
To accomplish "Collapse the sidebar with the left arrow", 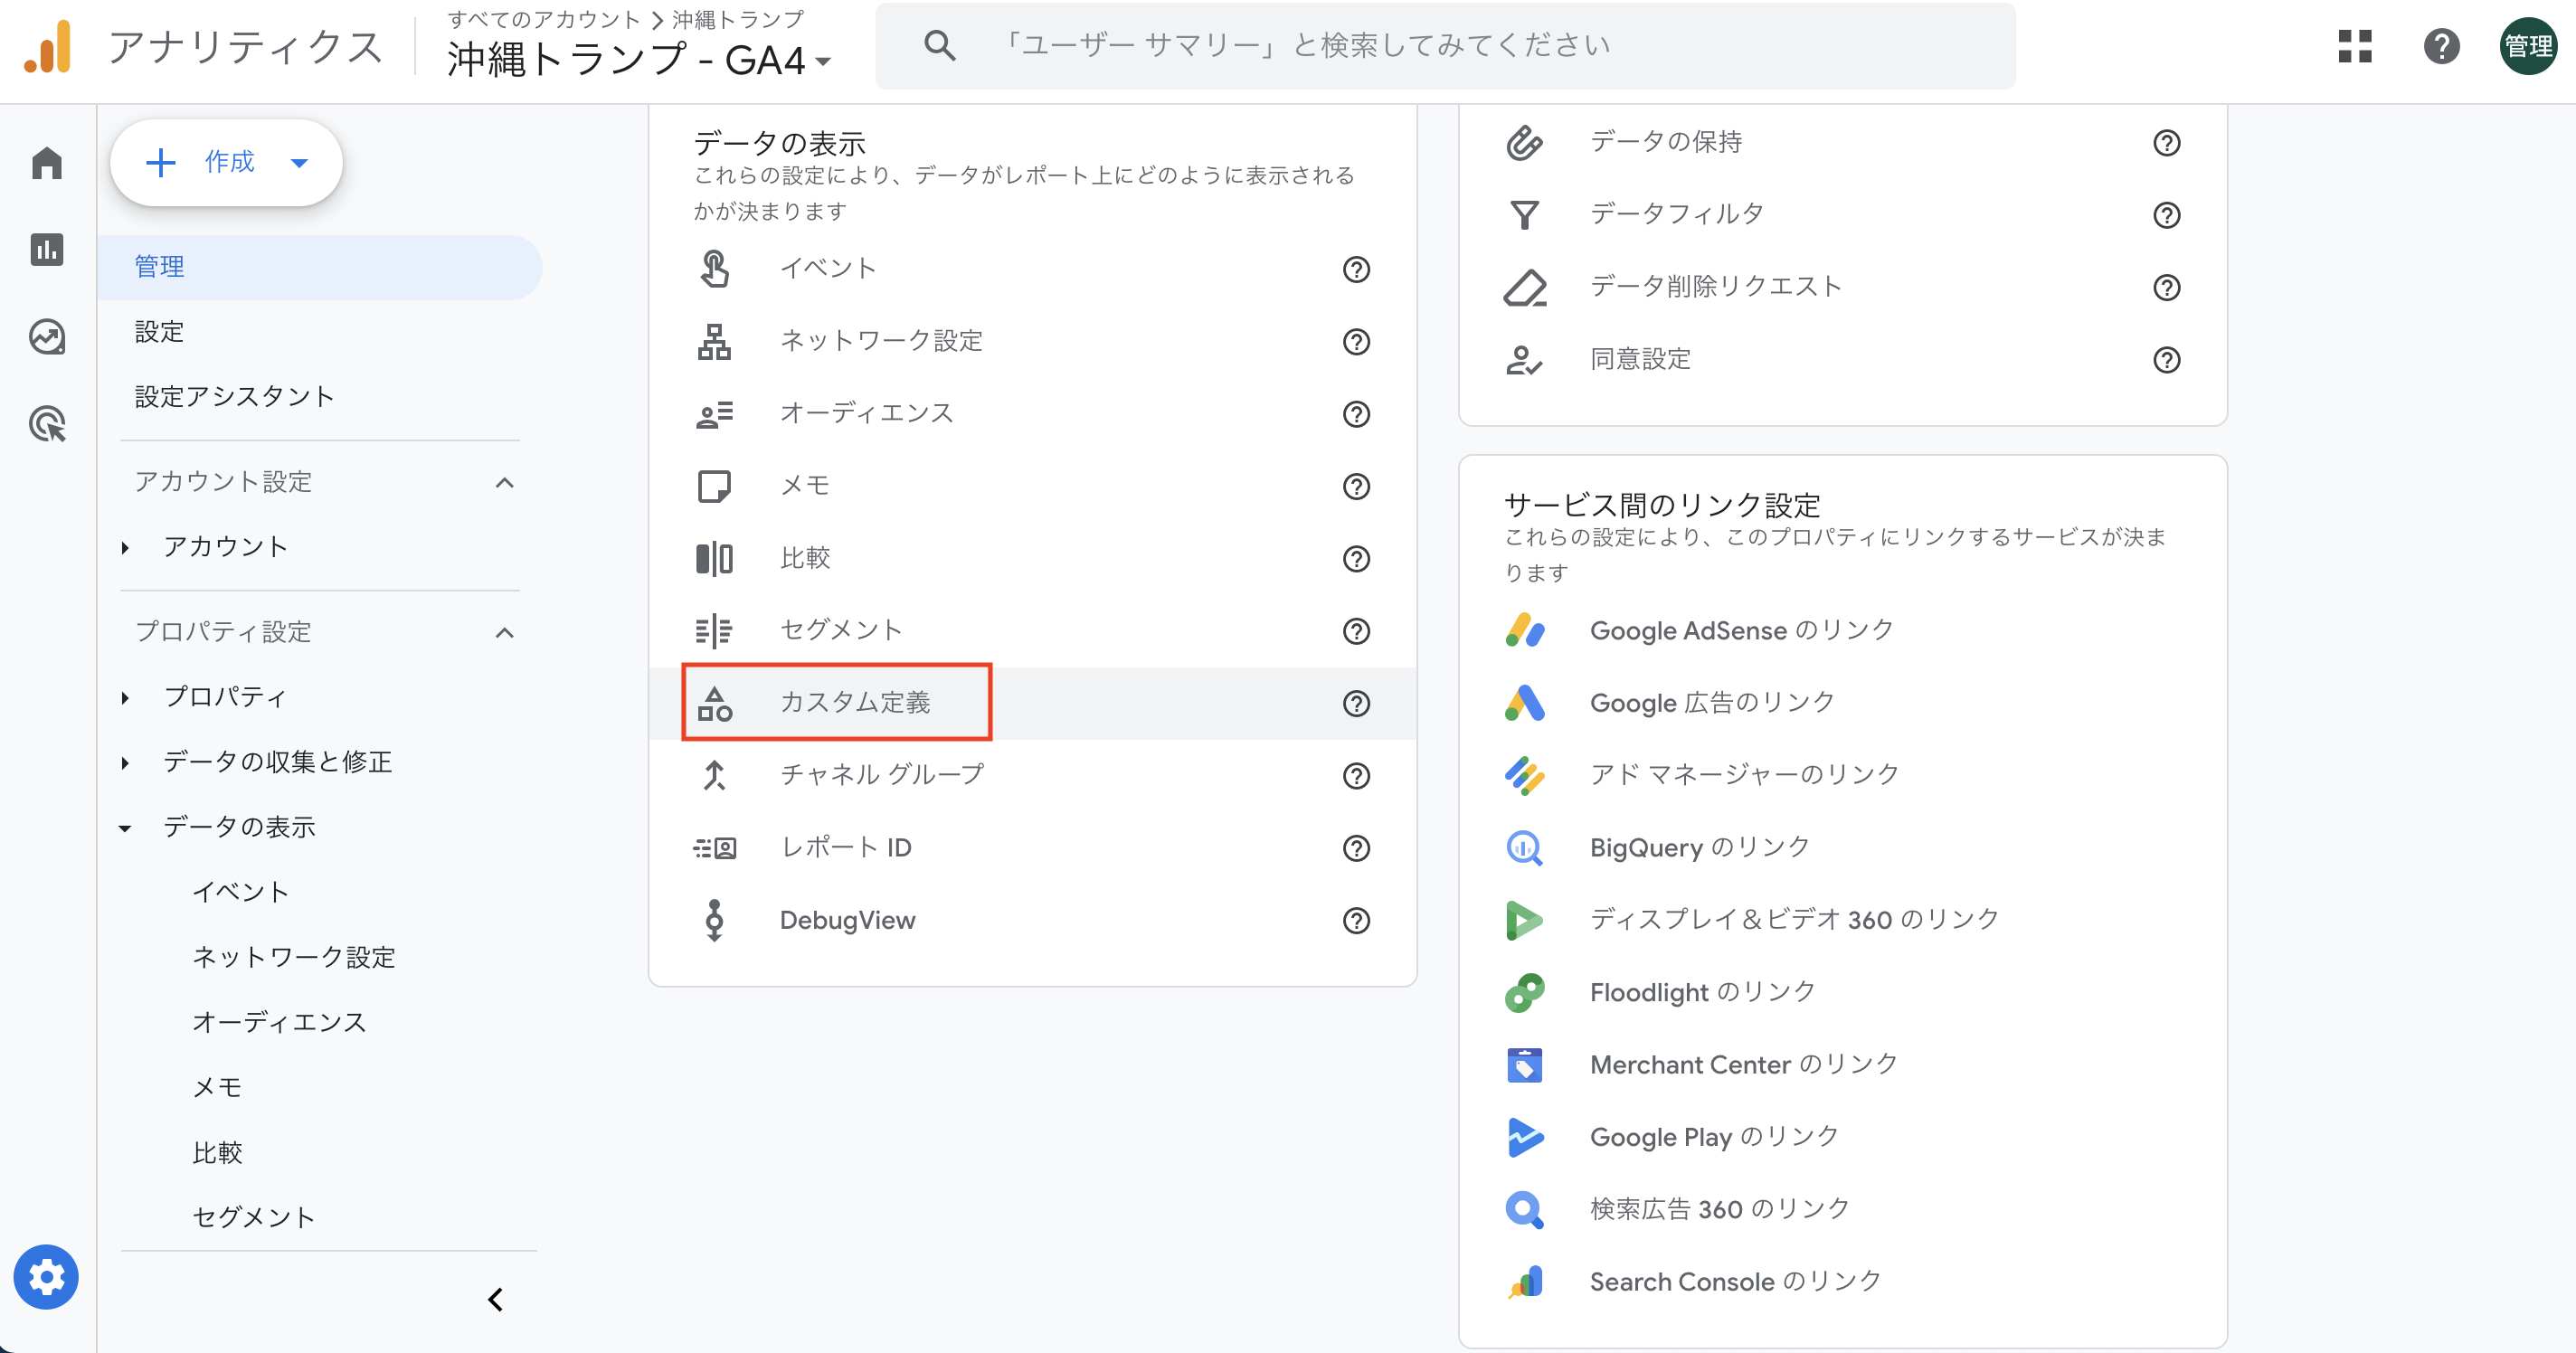I will coord(495,1299).
